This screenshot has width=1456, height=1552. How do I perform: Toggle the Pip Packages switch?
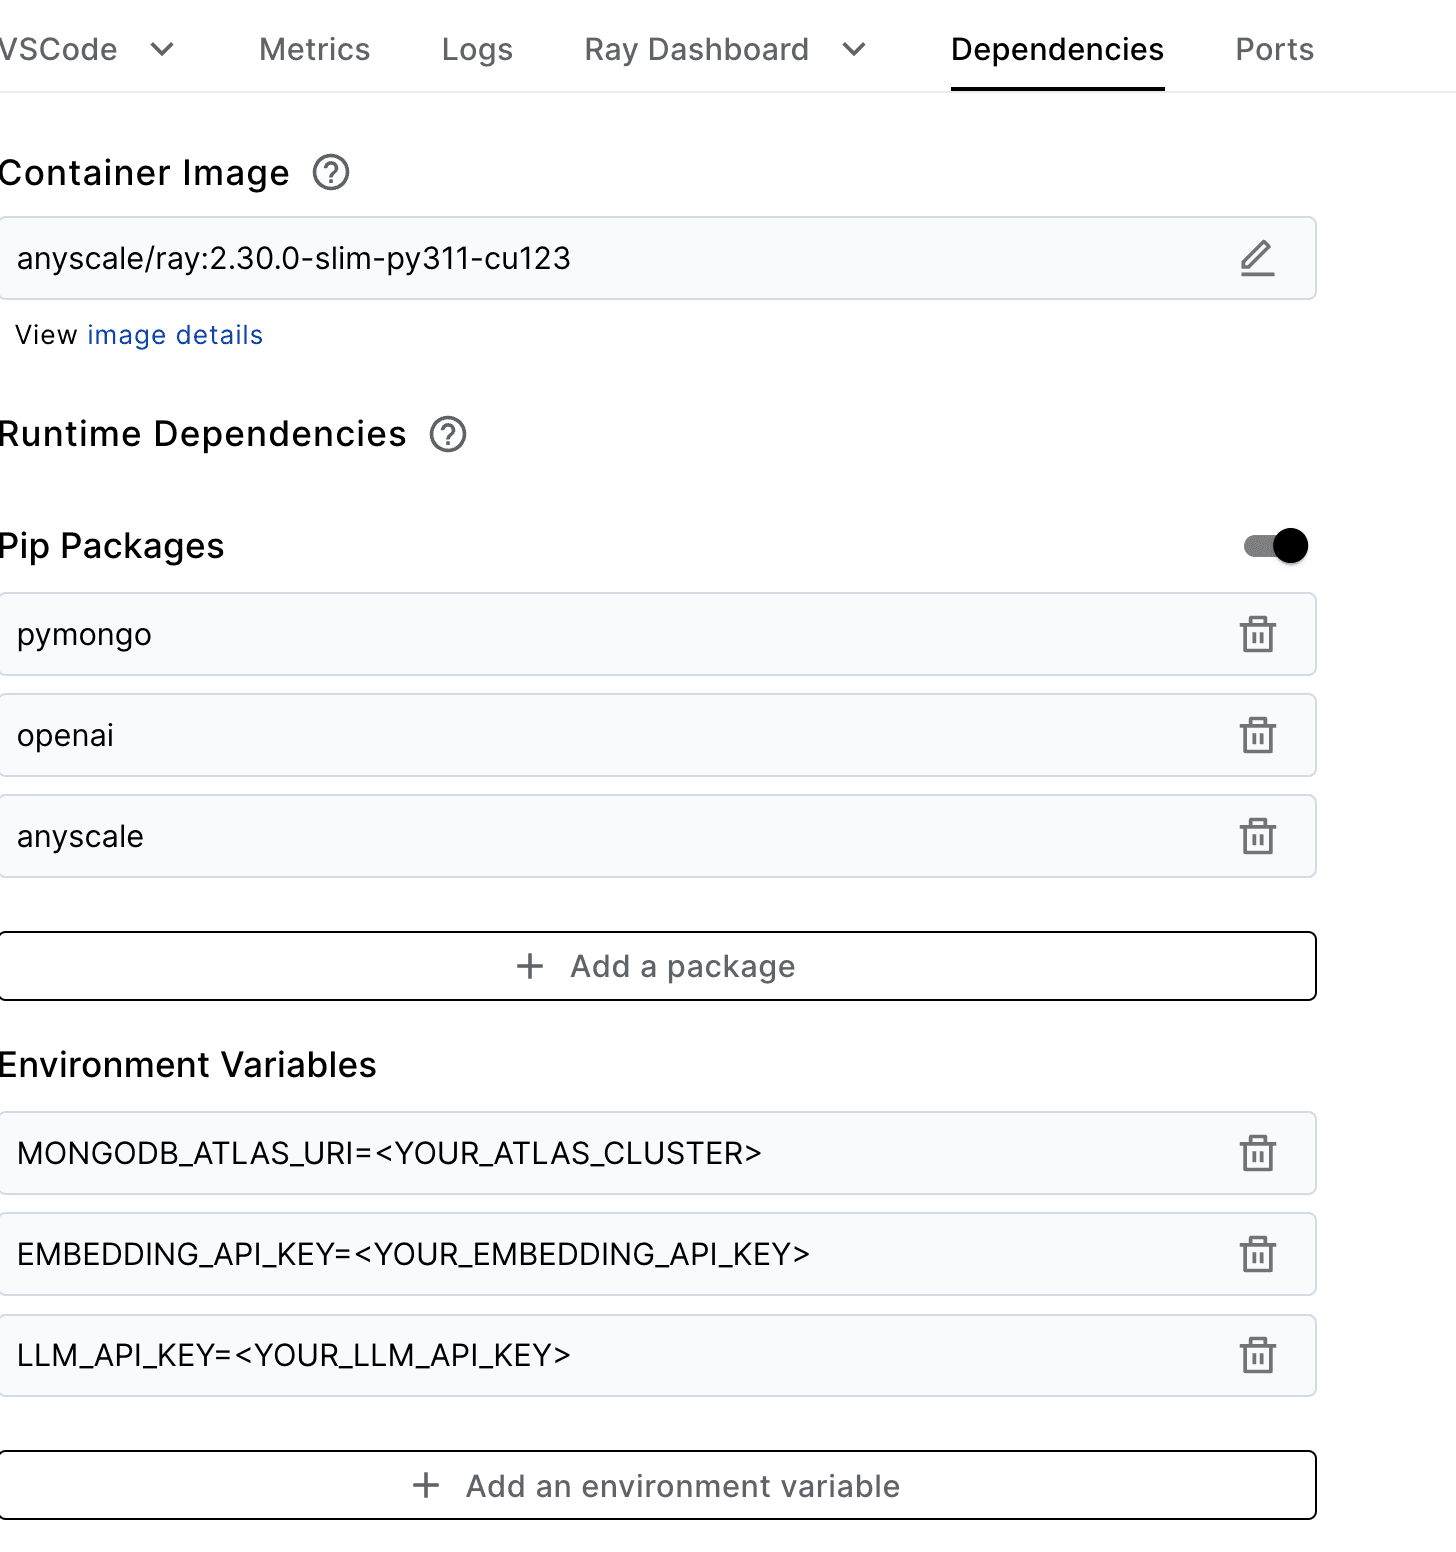[1276, 546]
